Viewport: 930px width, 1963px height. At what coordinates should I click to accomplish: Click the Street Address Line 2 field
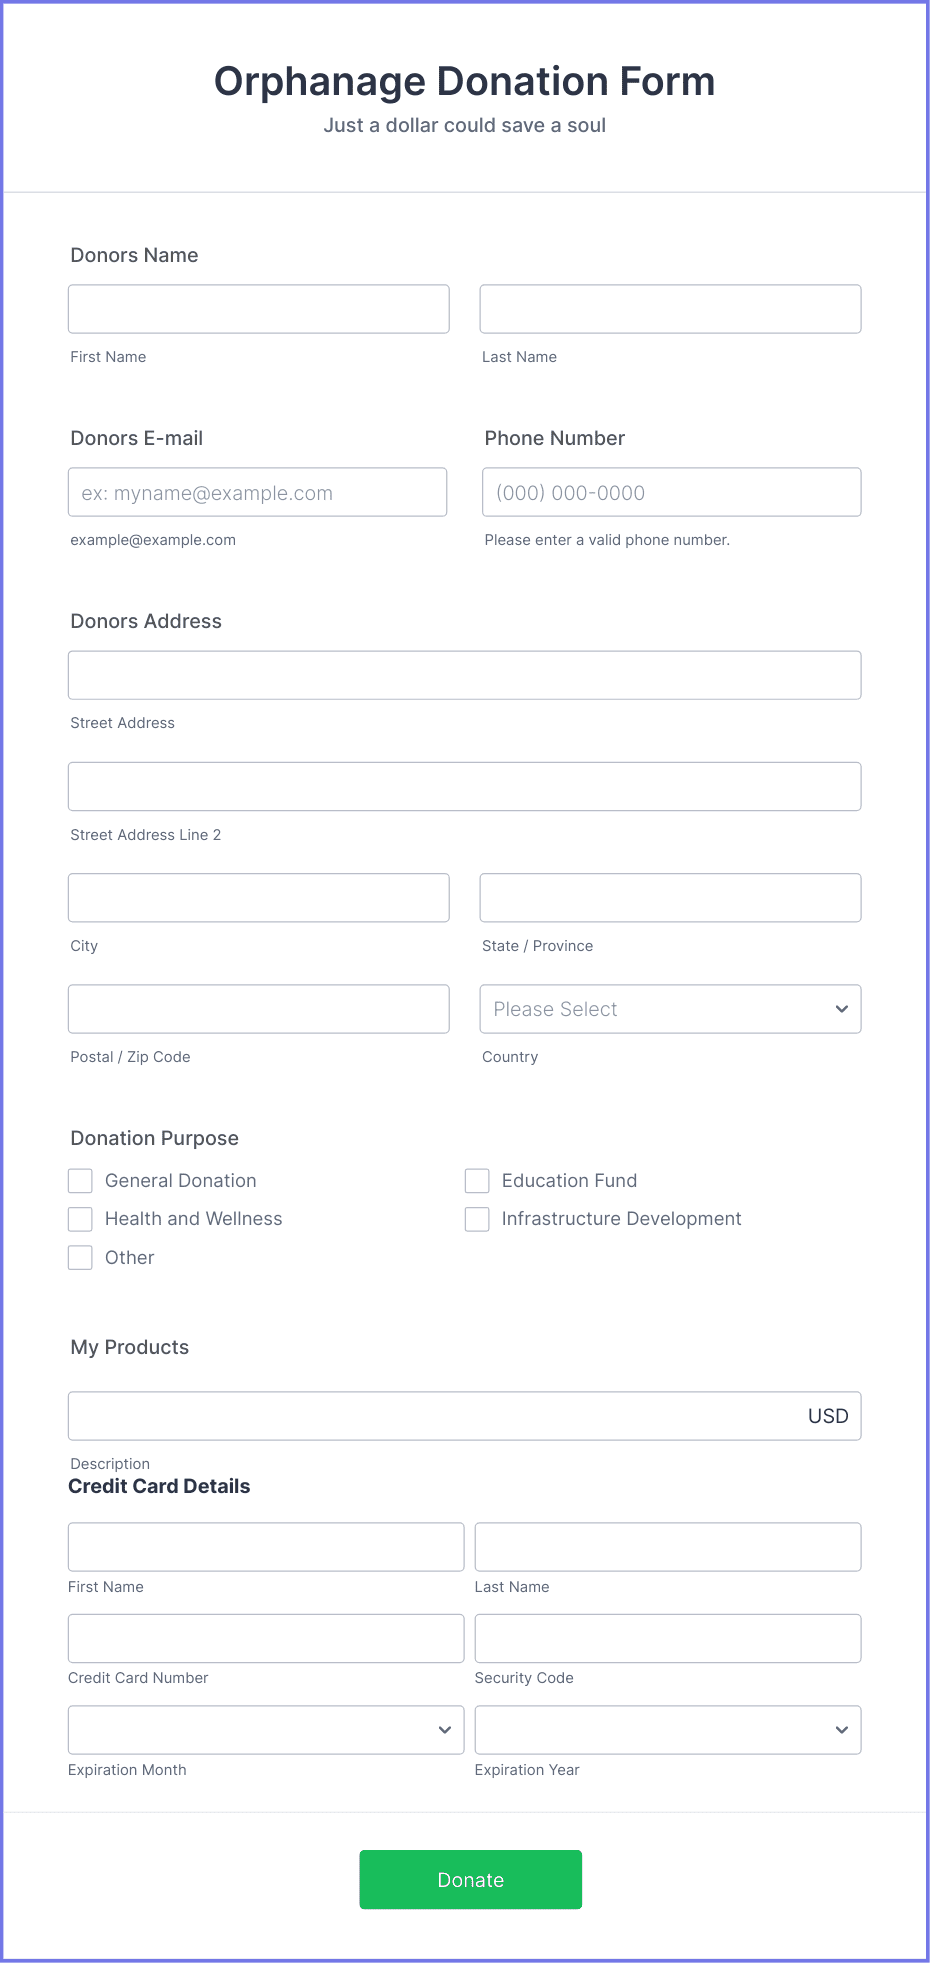[x=465, y=787]
